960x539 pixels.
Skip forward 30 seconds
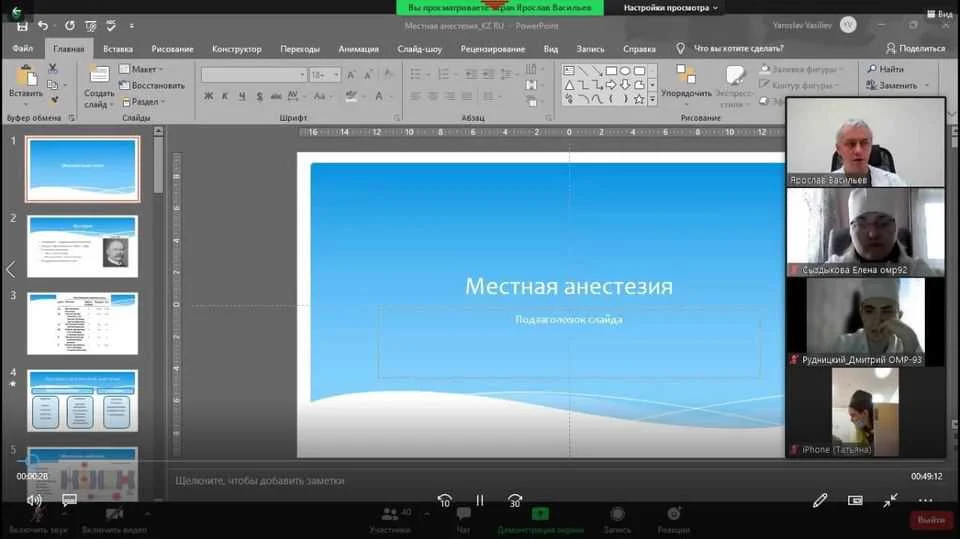tap(515, 500)
